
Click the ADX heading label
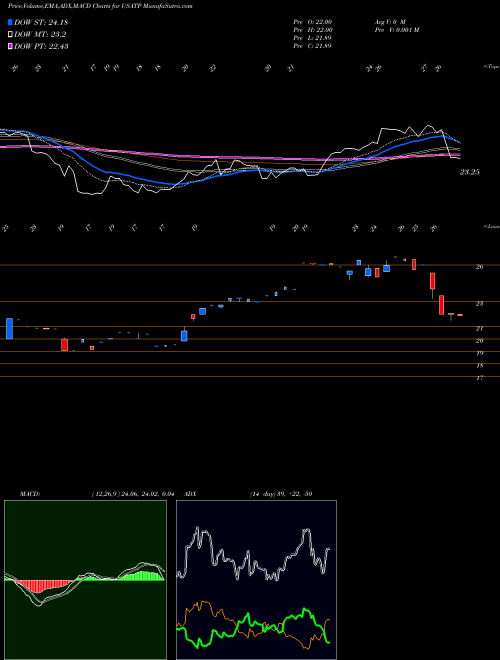tap(190, 494)
